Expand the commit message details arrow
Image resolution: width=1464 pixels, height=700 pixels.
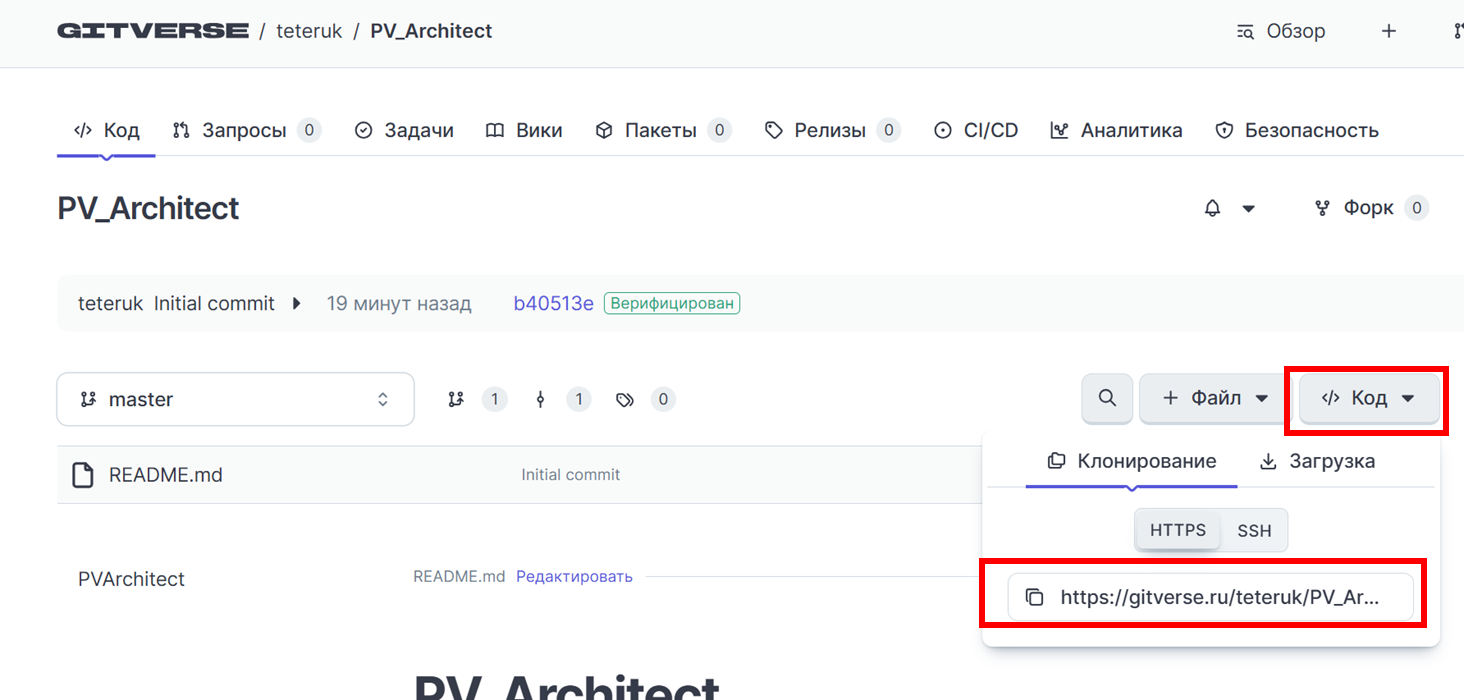(296, 303)
